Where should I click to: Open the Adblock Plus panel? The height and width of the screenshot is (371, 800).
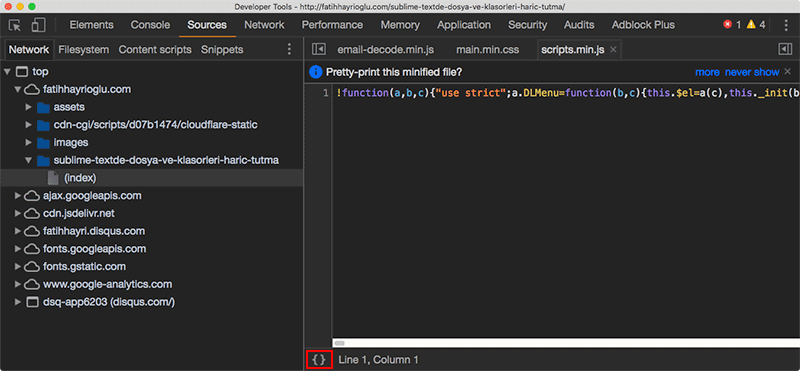point(643,25)
